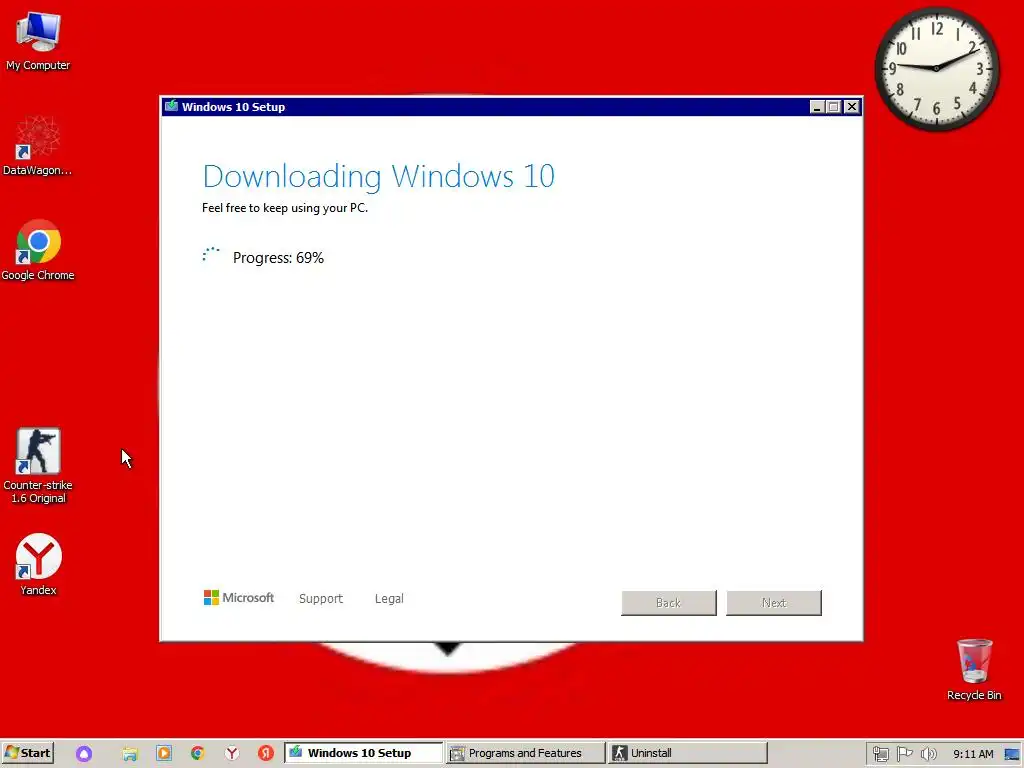
Task: Click the Microsoft logo in setup
Action: (238, 598)
